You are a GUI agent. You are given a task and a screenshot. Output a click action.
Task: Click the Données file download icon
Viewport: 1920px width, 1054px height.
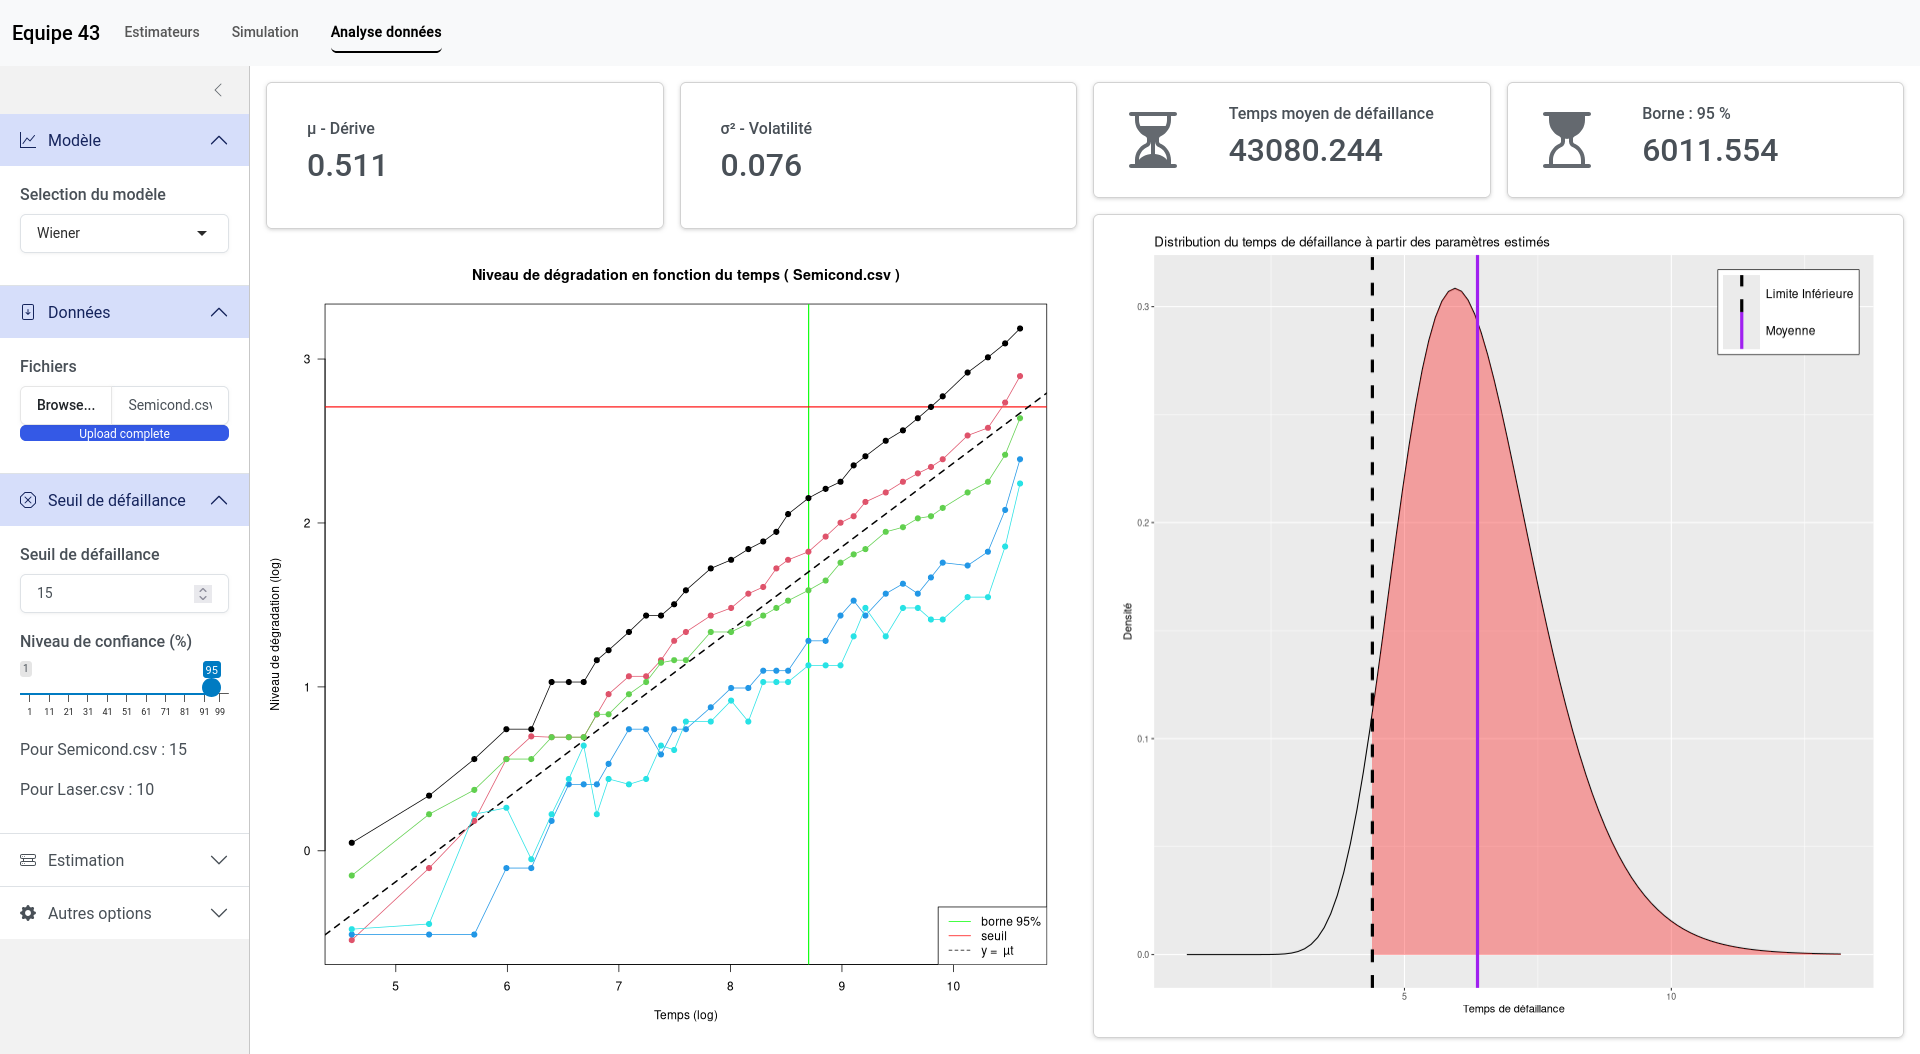(28, 312)
